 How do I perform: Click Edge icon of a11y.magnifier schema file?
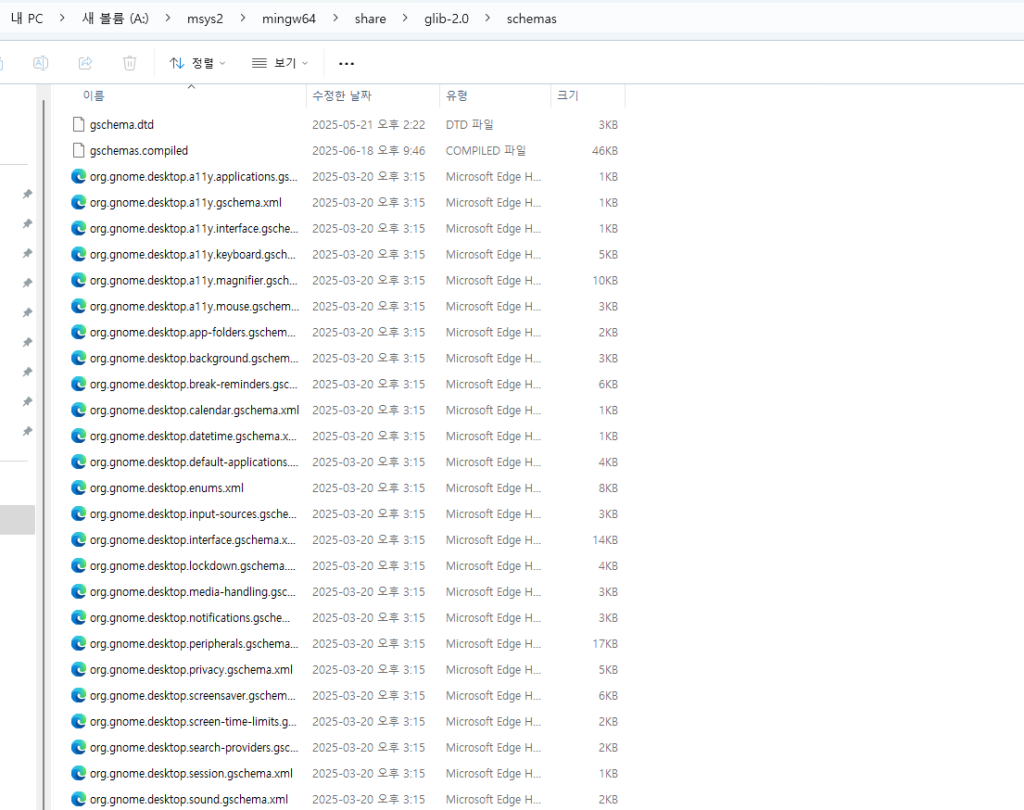click(78, 280)
